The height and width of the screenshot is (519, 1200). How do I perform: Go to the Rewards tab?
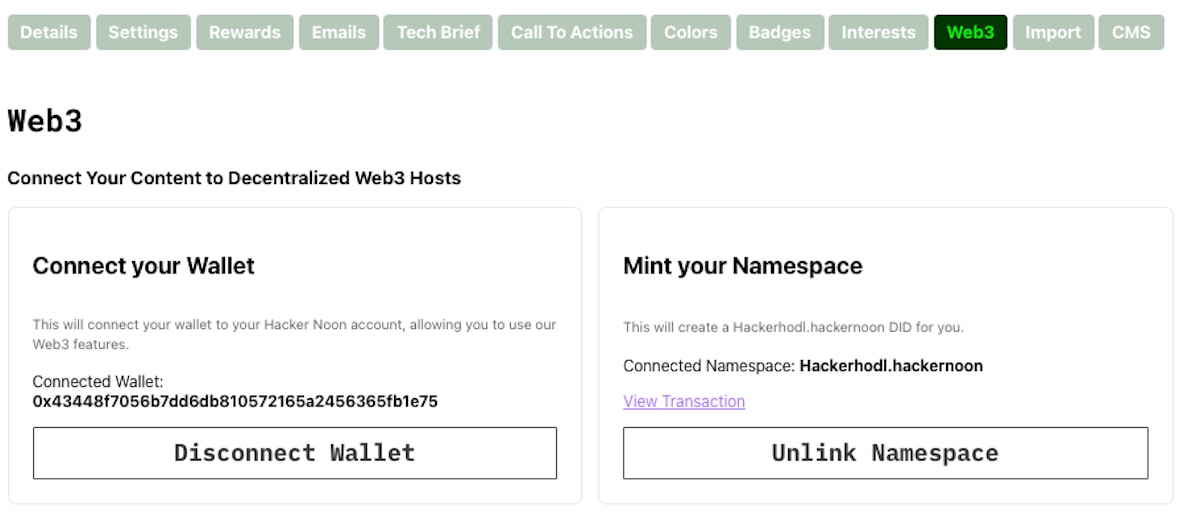[245, 32]
